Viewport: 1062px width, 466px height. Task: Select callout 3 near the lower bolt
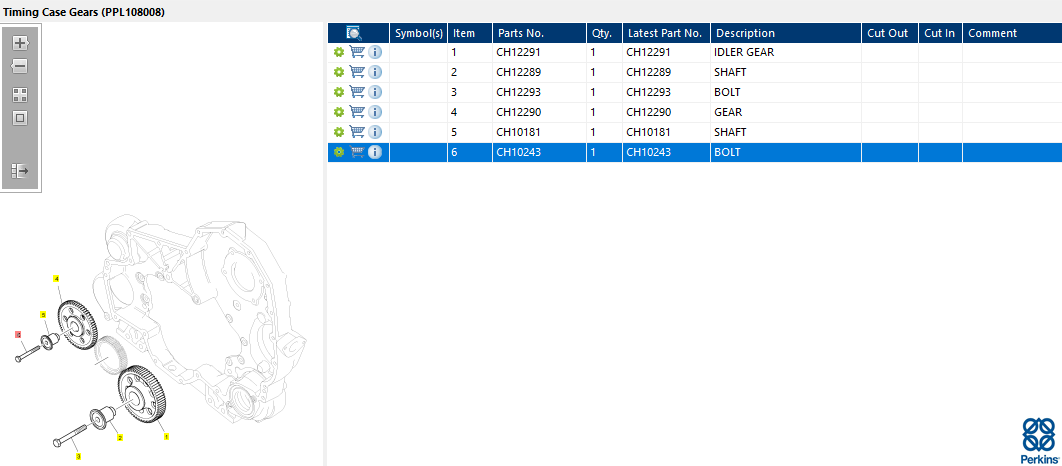[78, 457]
